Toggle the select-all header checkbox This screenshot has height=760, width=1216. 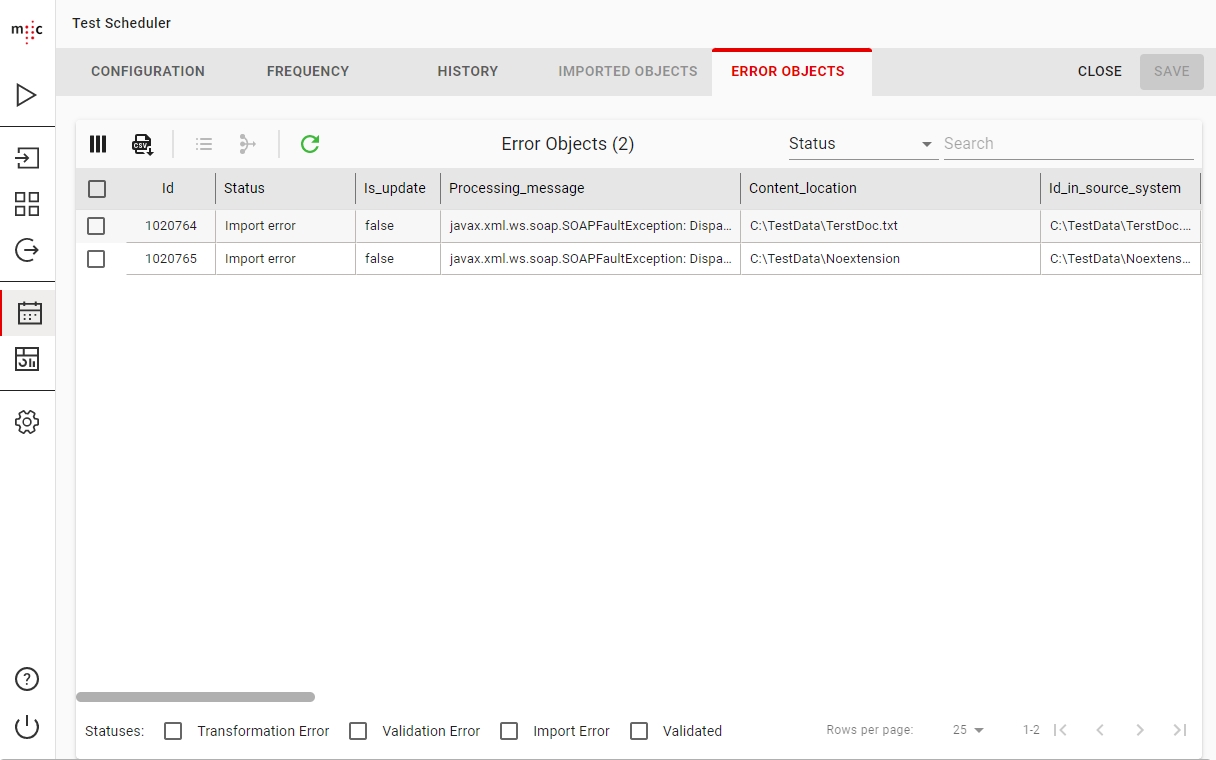coord(97,189)
